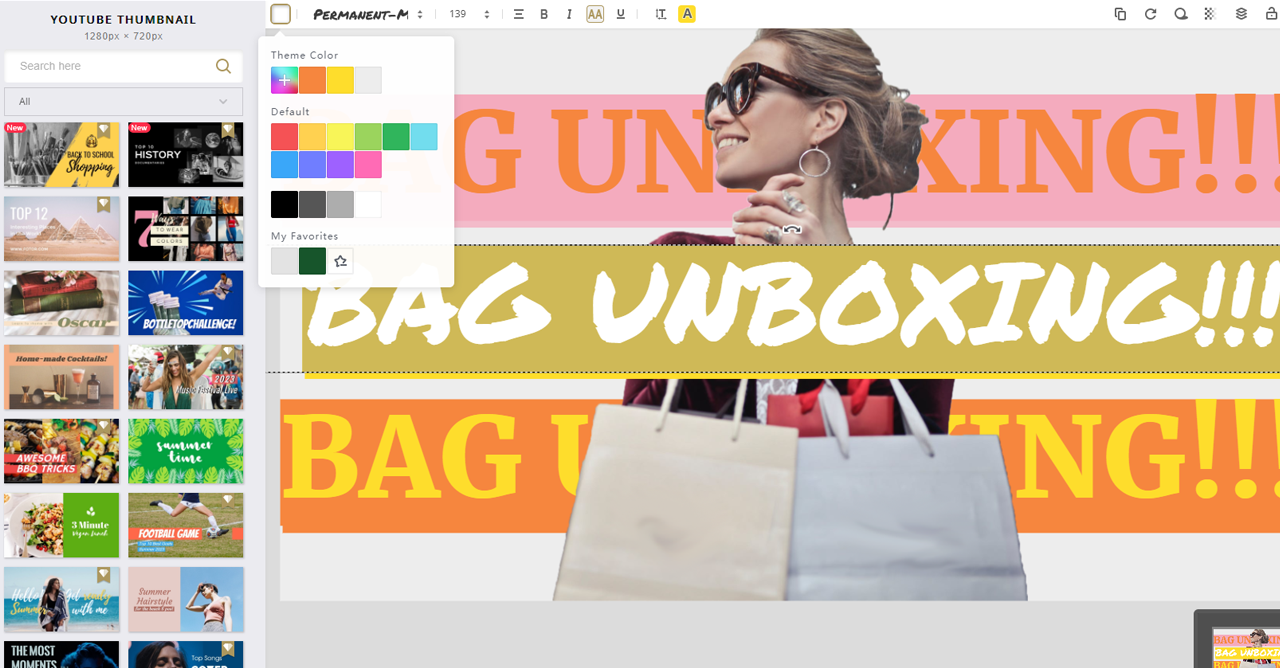This screenshot has height=668, width=1280.
Task: Choose Top 10 History template
Action: [186, 155]
